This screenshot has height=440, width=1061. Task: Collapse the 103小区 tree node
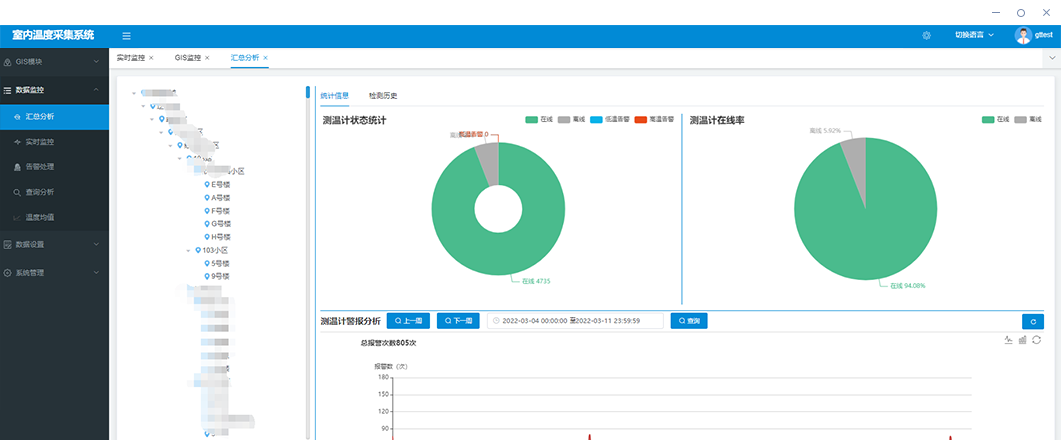pos(189,250)
